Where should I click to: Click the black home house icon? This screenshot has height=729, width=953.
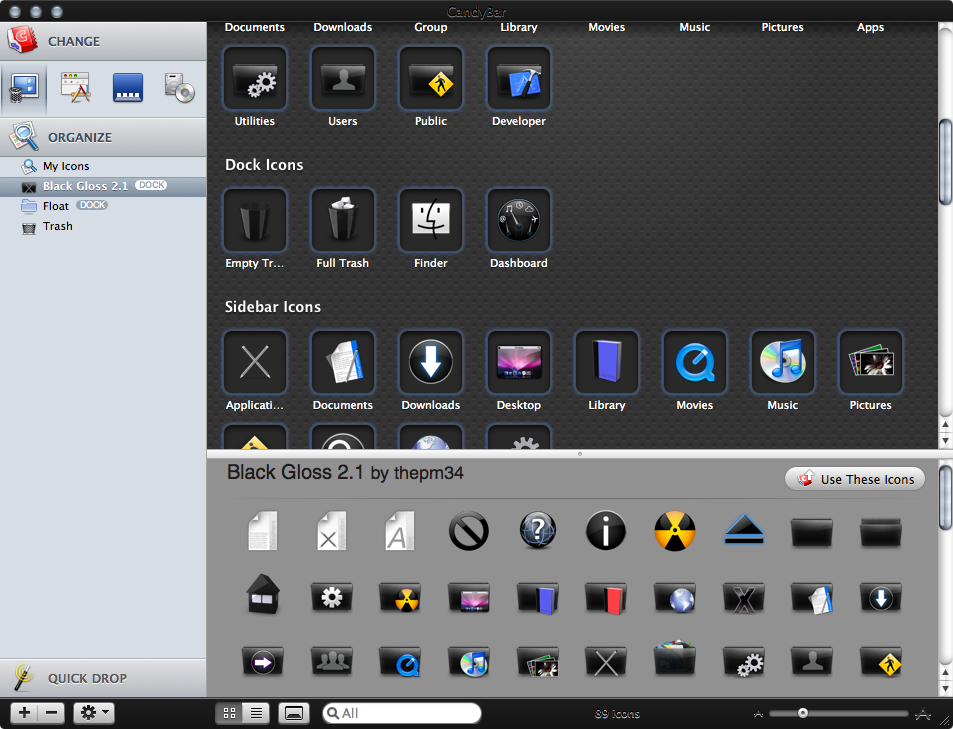(x=263, y=594)
